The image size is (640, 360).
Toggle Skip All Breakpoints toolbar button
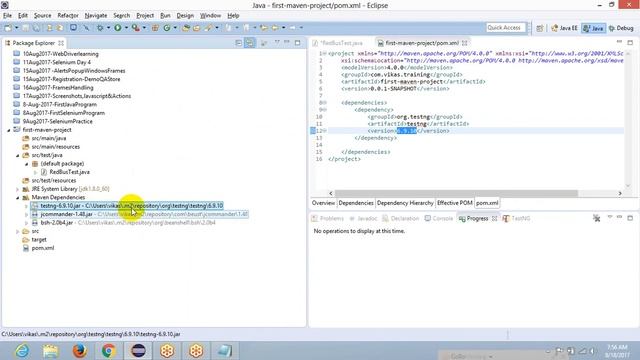tap(86, 28)
